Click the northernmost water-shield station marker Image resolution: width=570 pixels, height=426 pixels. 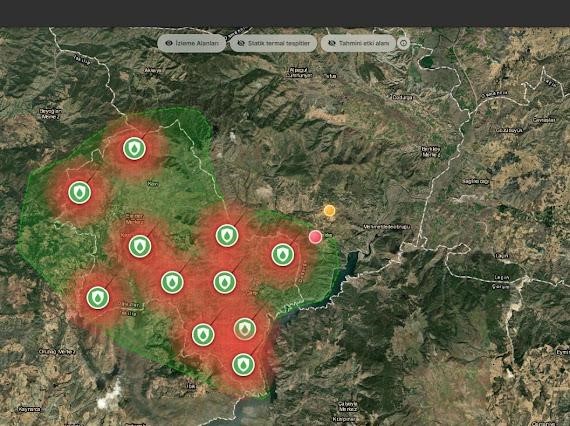point(135,148)
